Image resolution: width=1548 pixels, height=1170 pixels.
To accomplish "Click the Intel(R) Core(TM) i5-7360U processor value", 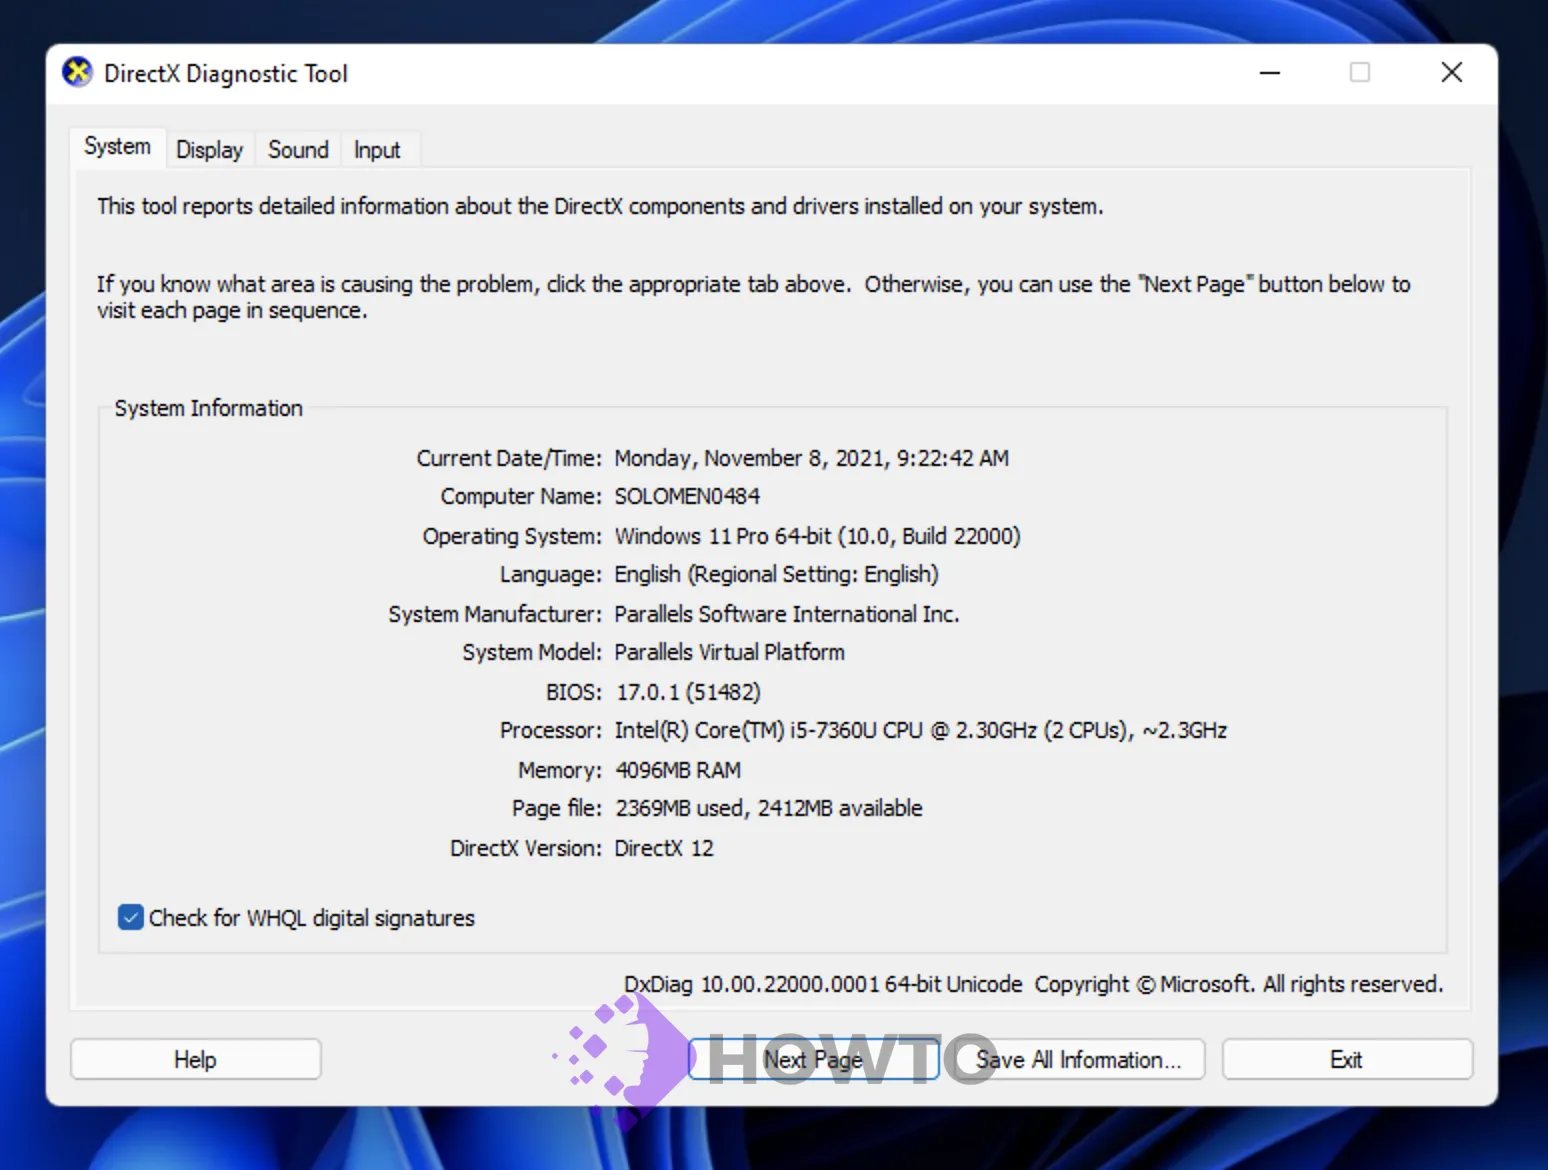I will pos(920,730).
